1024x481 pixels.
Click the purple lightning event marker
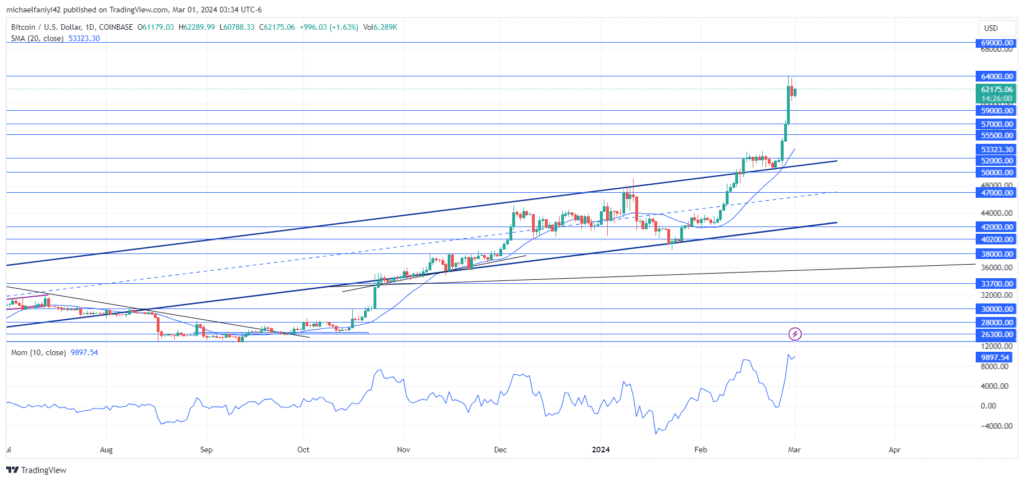coord(795,334)
